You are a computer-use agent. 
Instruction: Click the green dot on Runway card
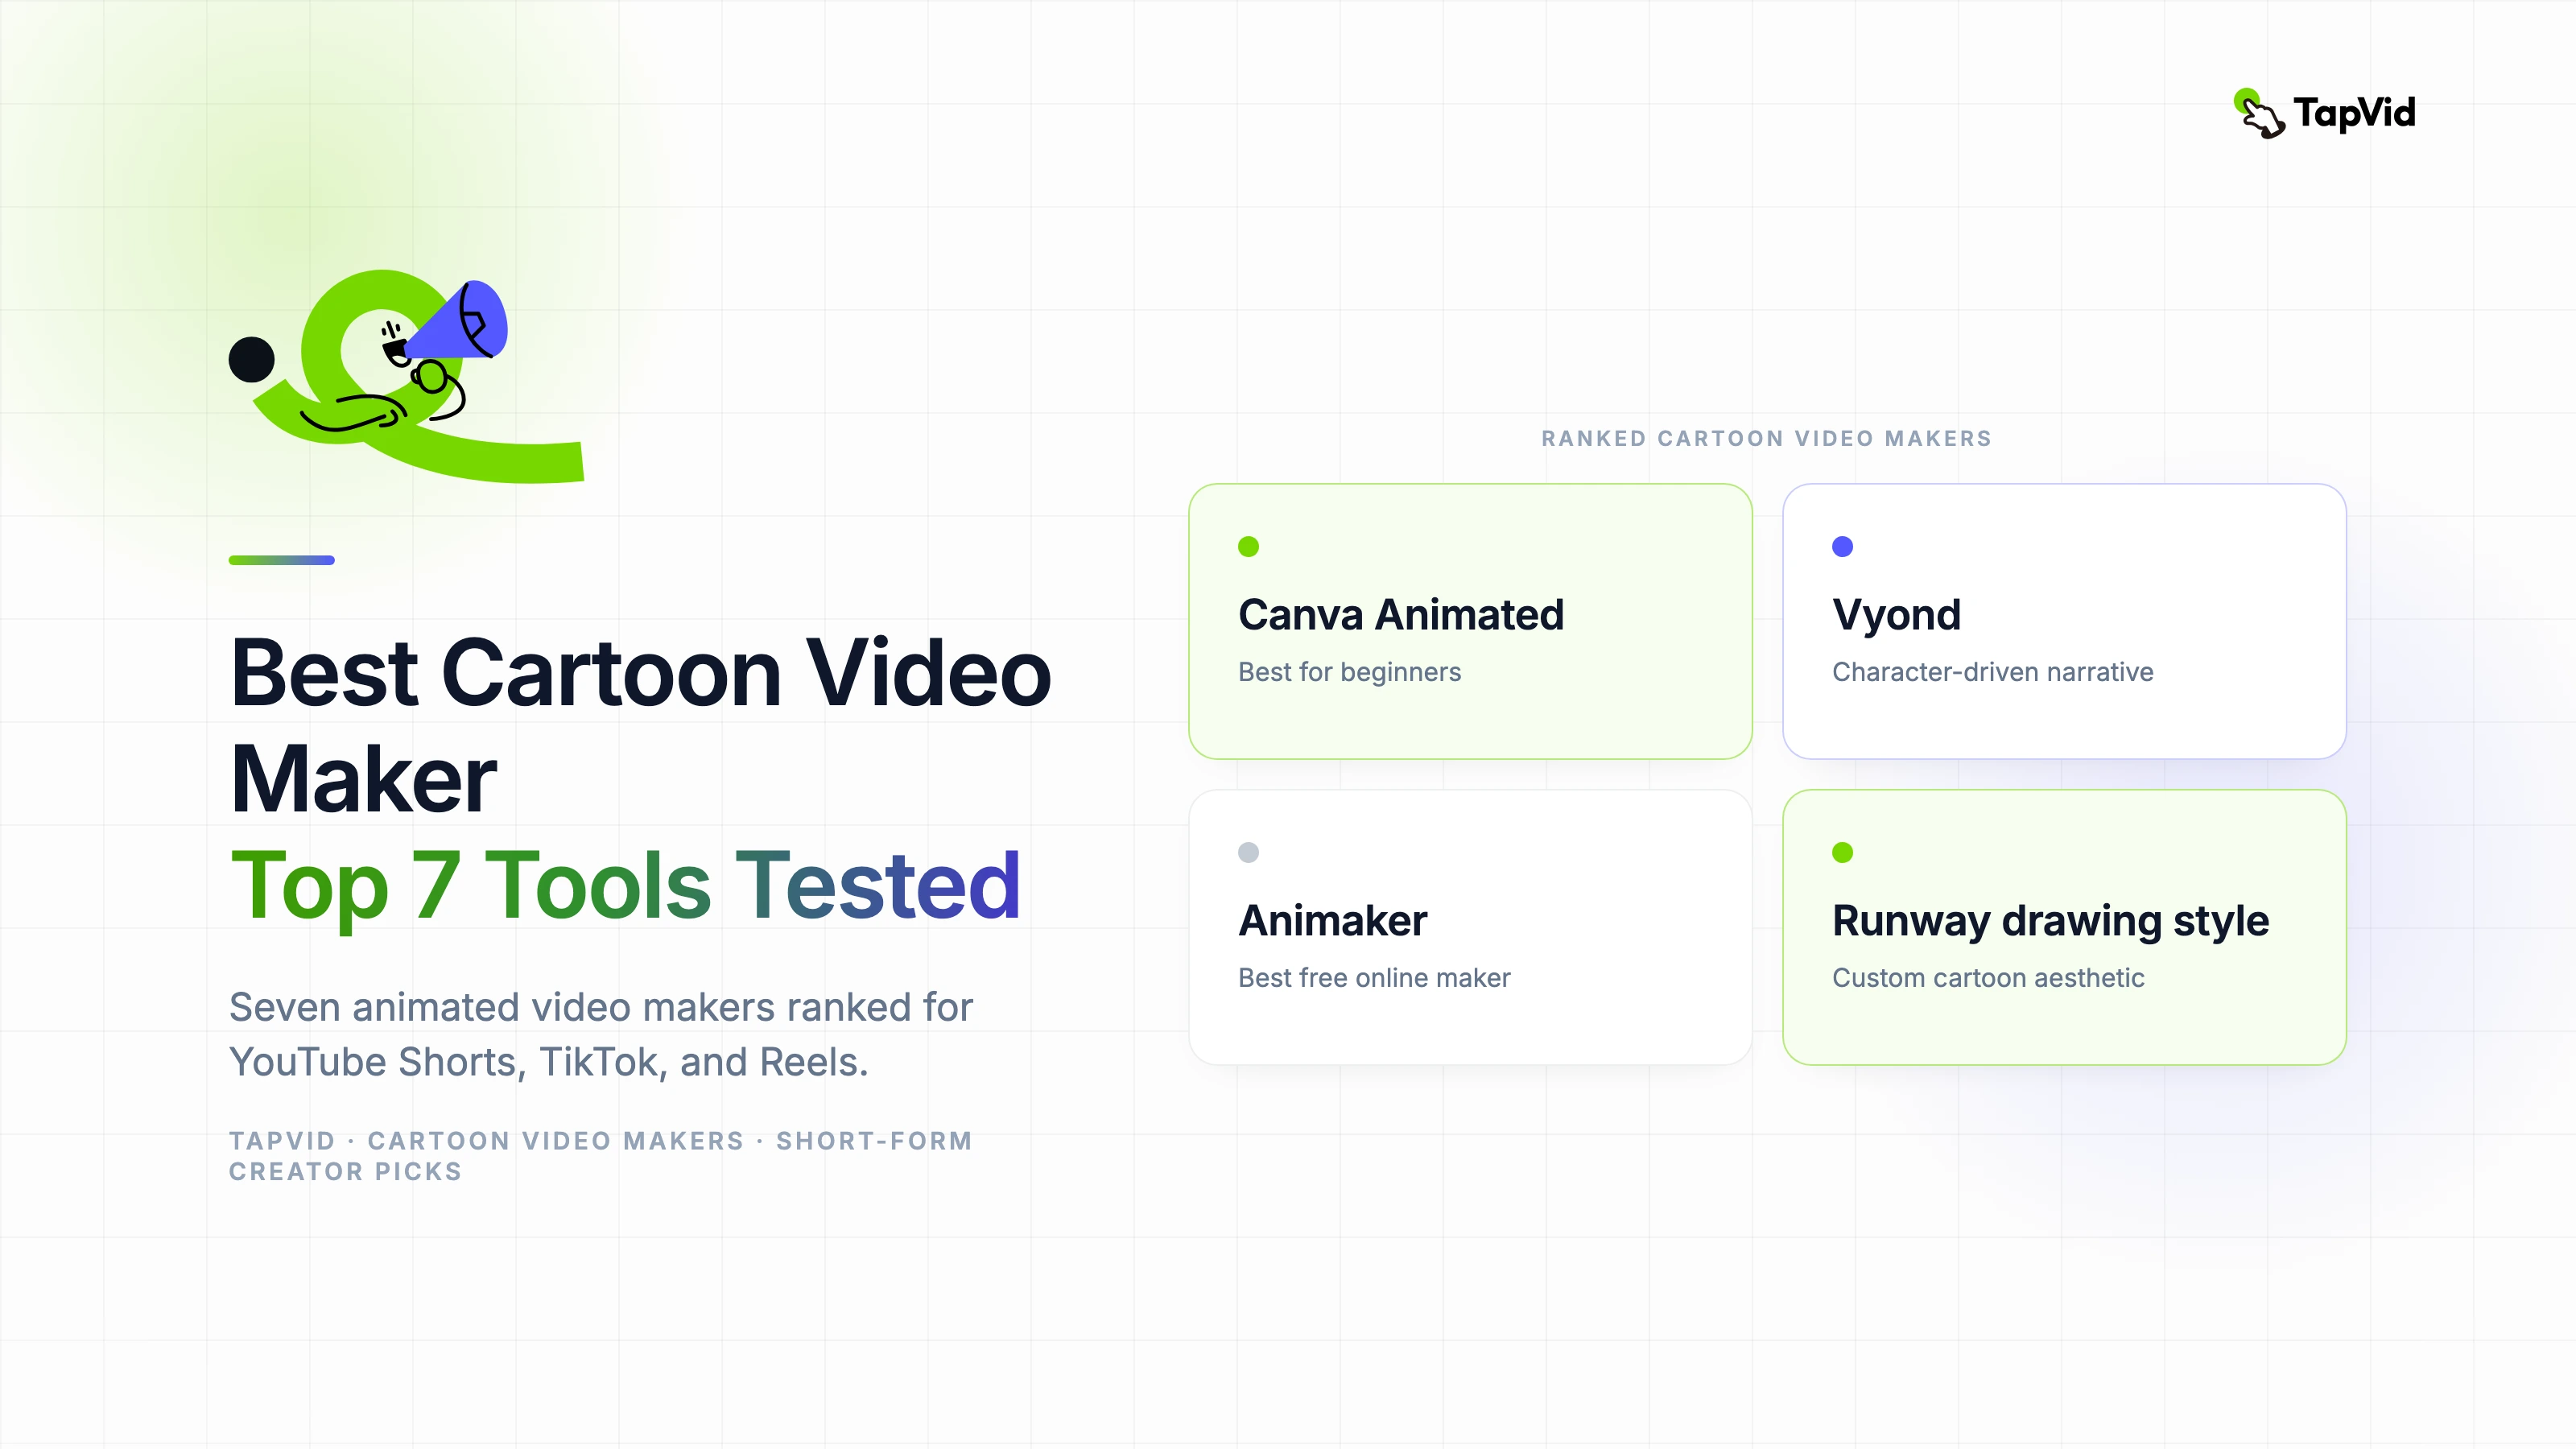coord(1842,852)
